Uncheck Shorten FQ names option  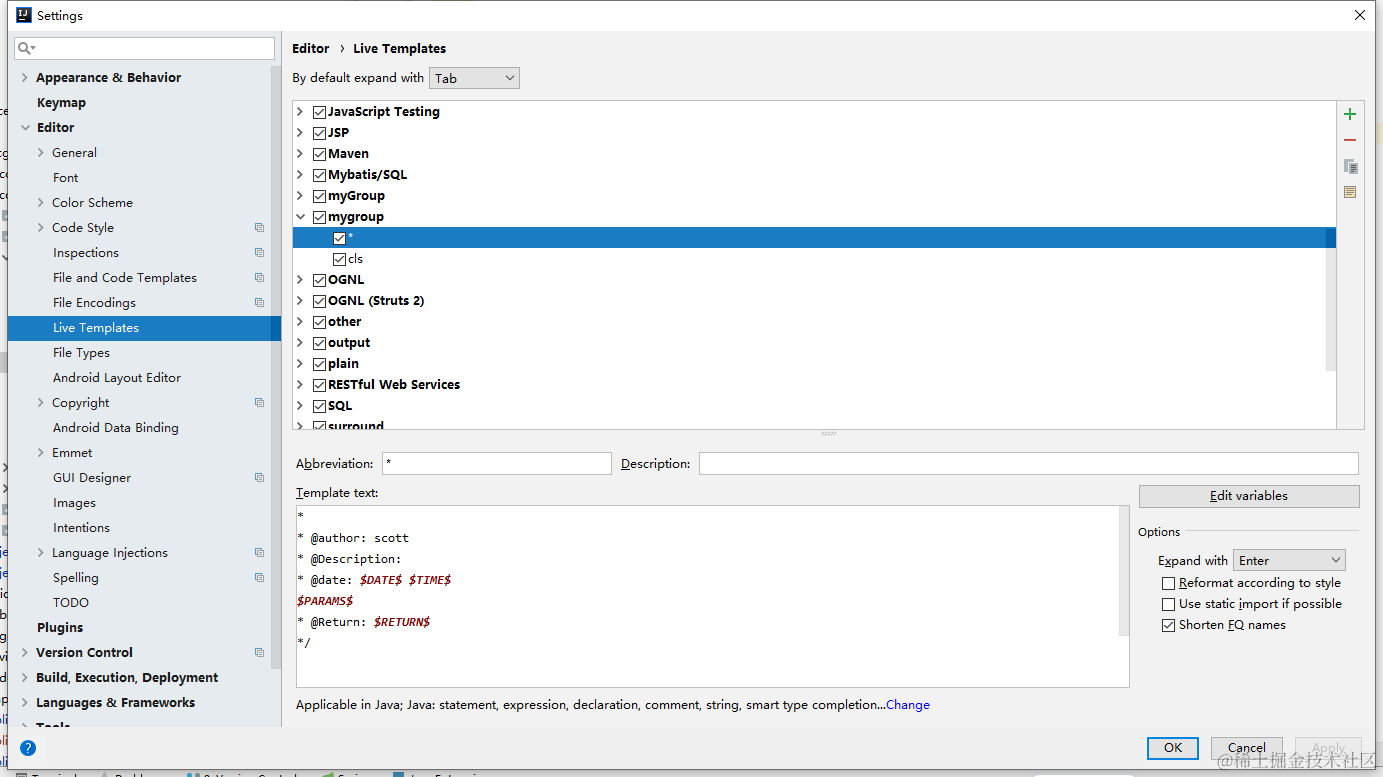click(1168, 625)
